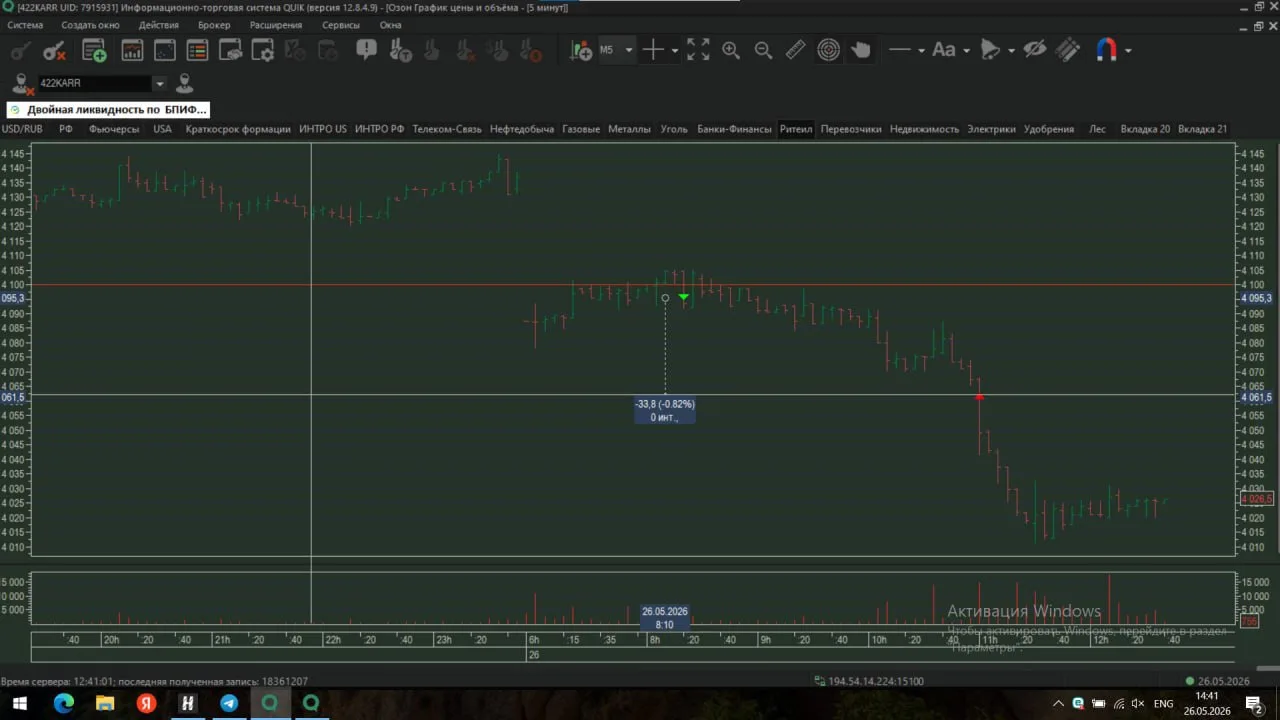Select the hand pan tool

tap(861, 50)
